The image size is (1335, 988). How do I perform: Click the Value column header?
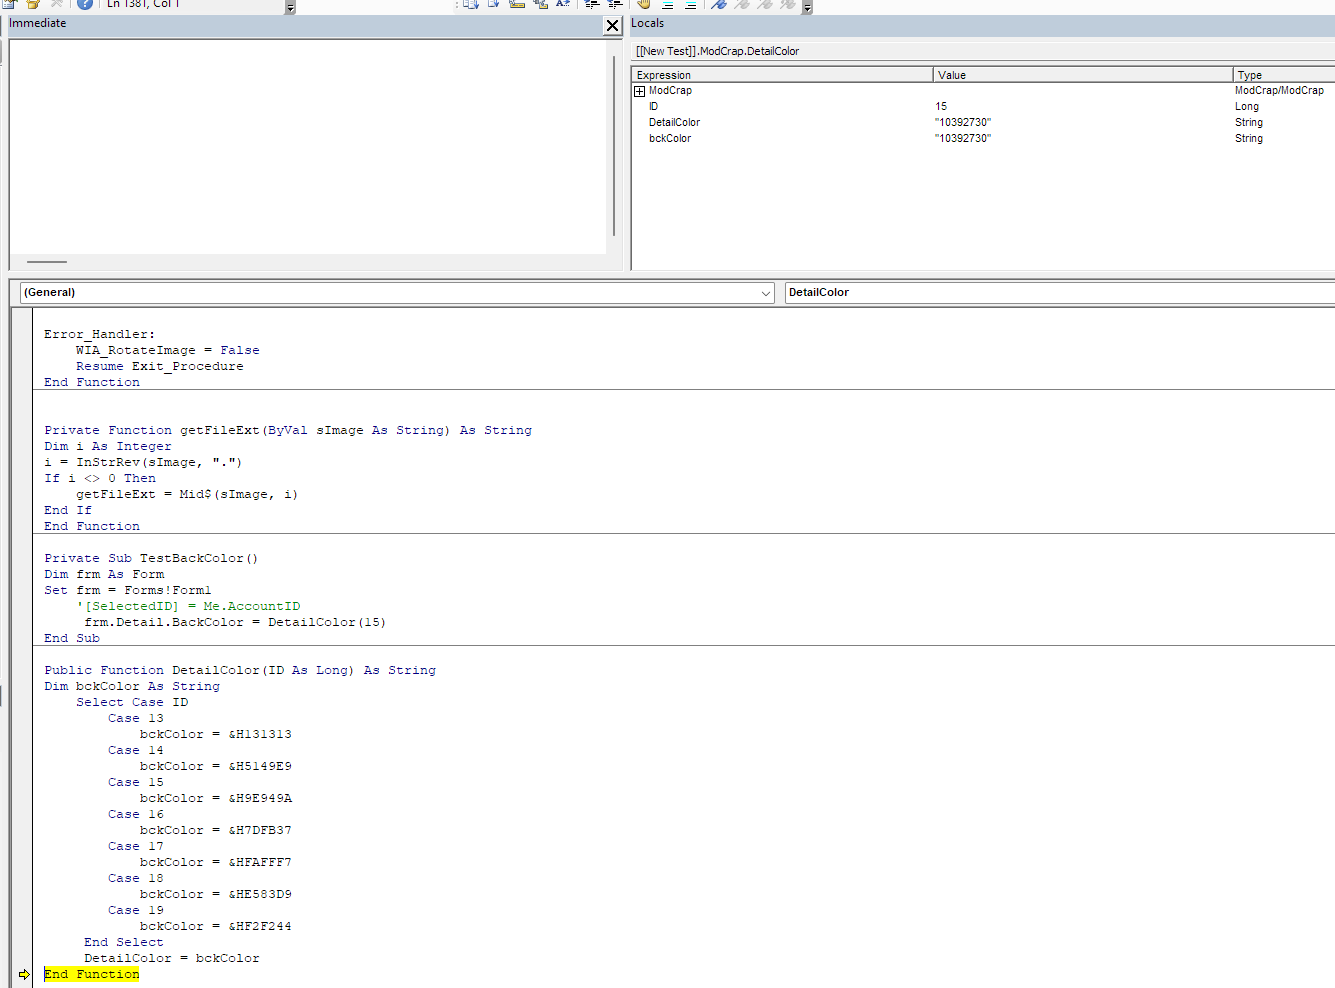(1083, 75)
